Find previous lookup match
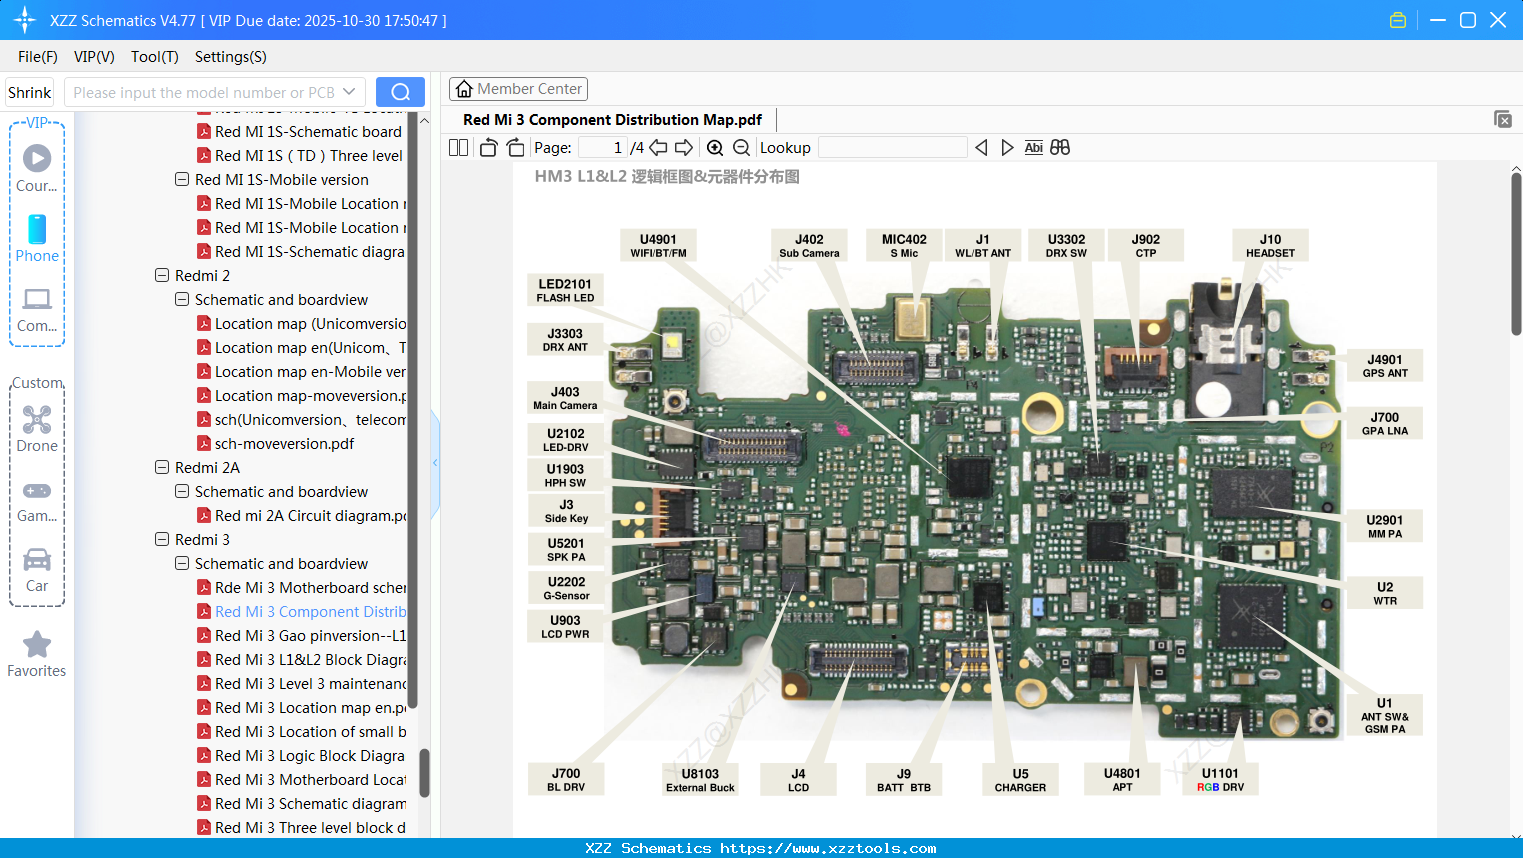This screenshot has height=858, width=1523. (981, 148)
